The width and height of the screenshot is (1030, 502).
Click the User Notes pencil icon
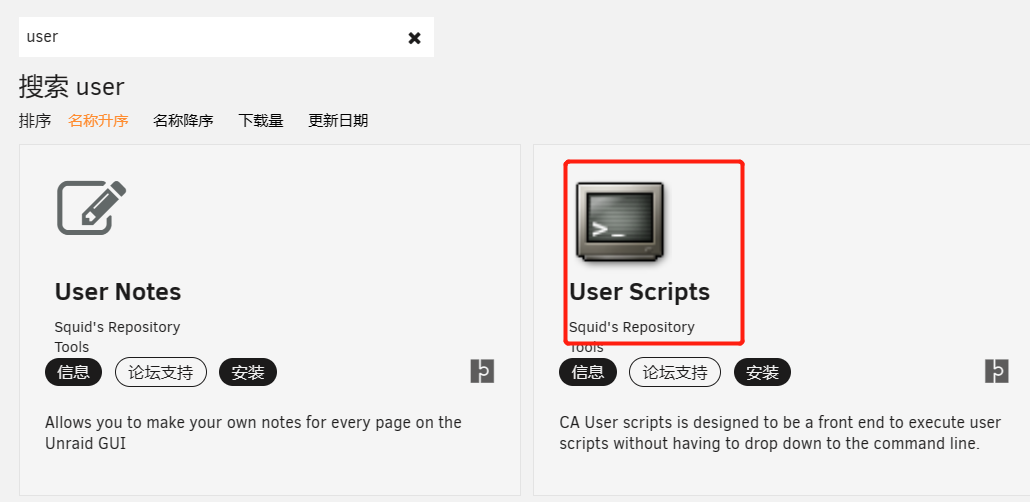tap(91, 207)
